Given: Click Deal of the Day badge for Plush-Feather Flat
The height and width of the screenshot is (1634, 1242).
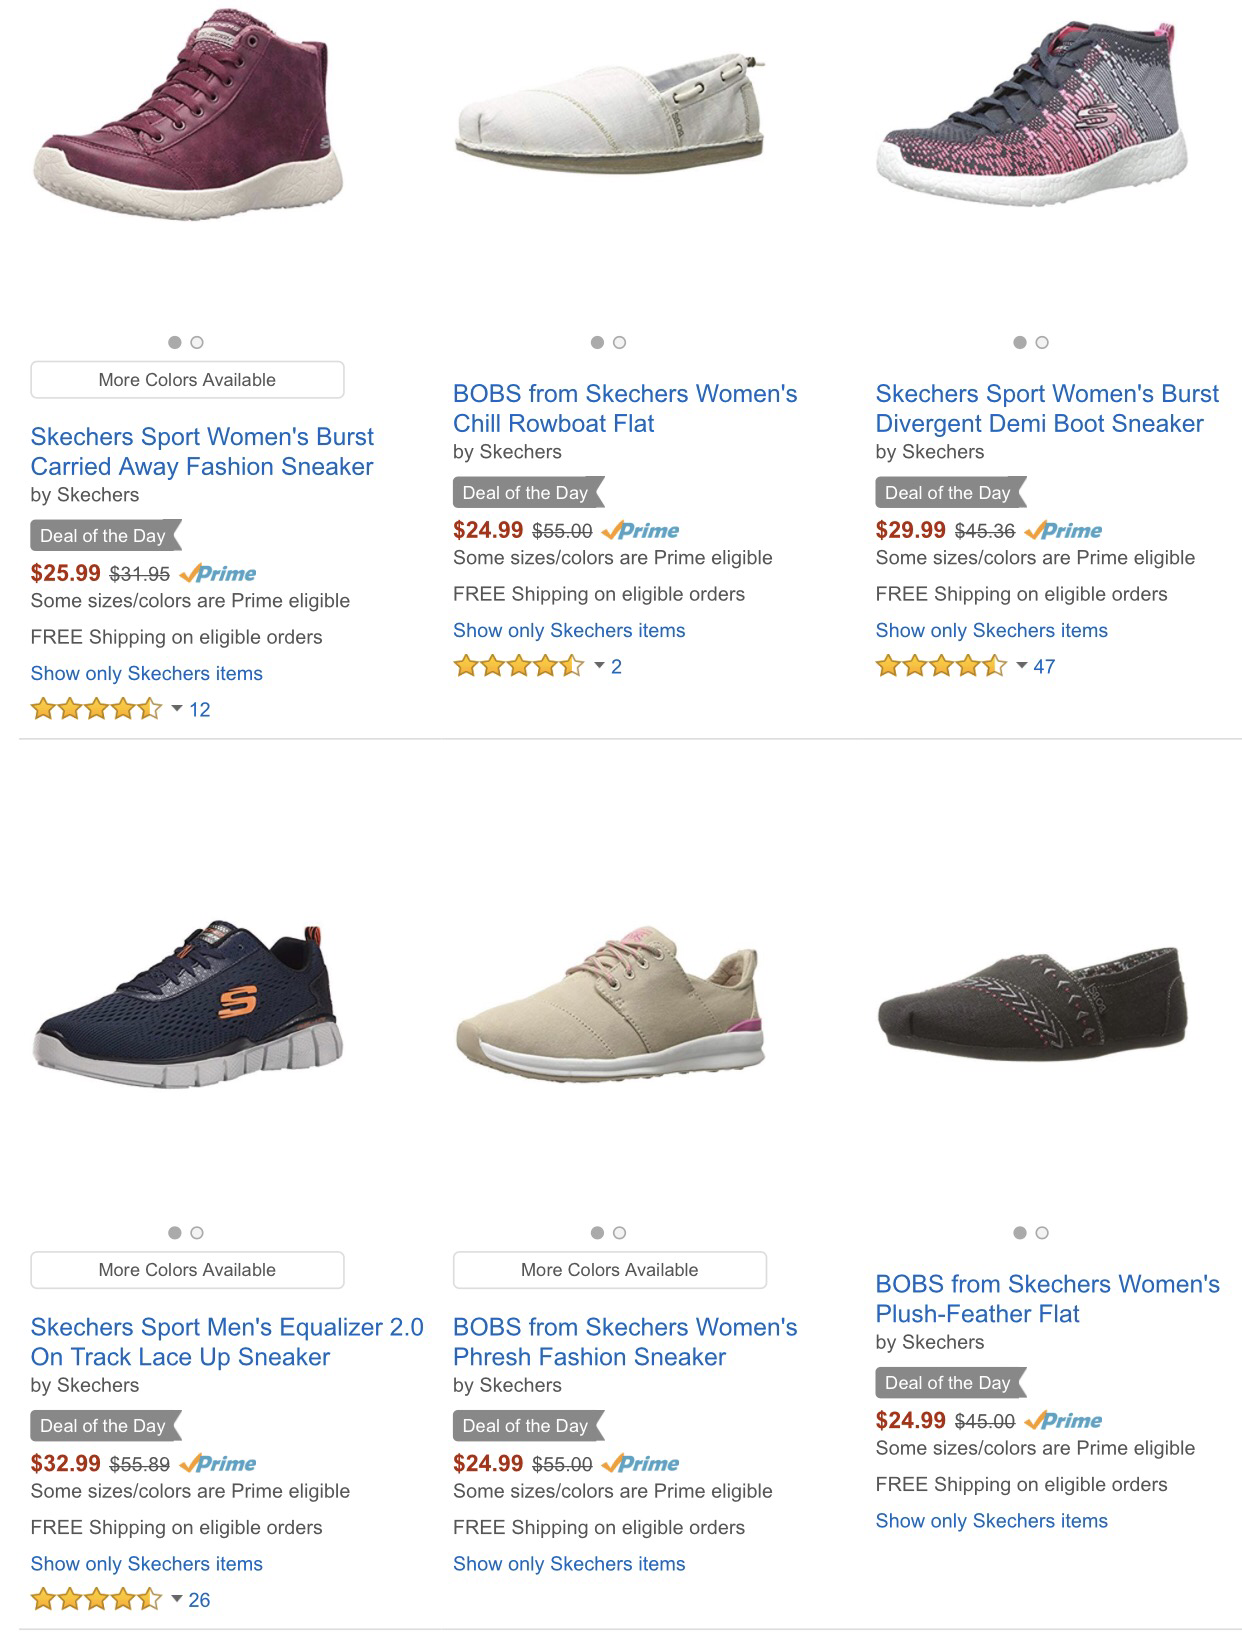Looking at the screenshot, I should point(948,1383).
